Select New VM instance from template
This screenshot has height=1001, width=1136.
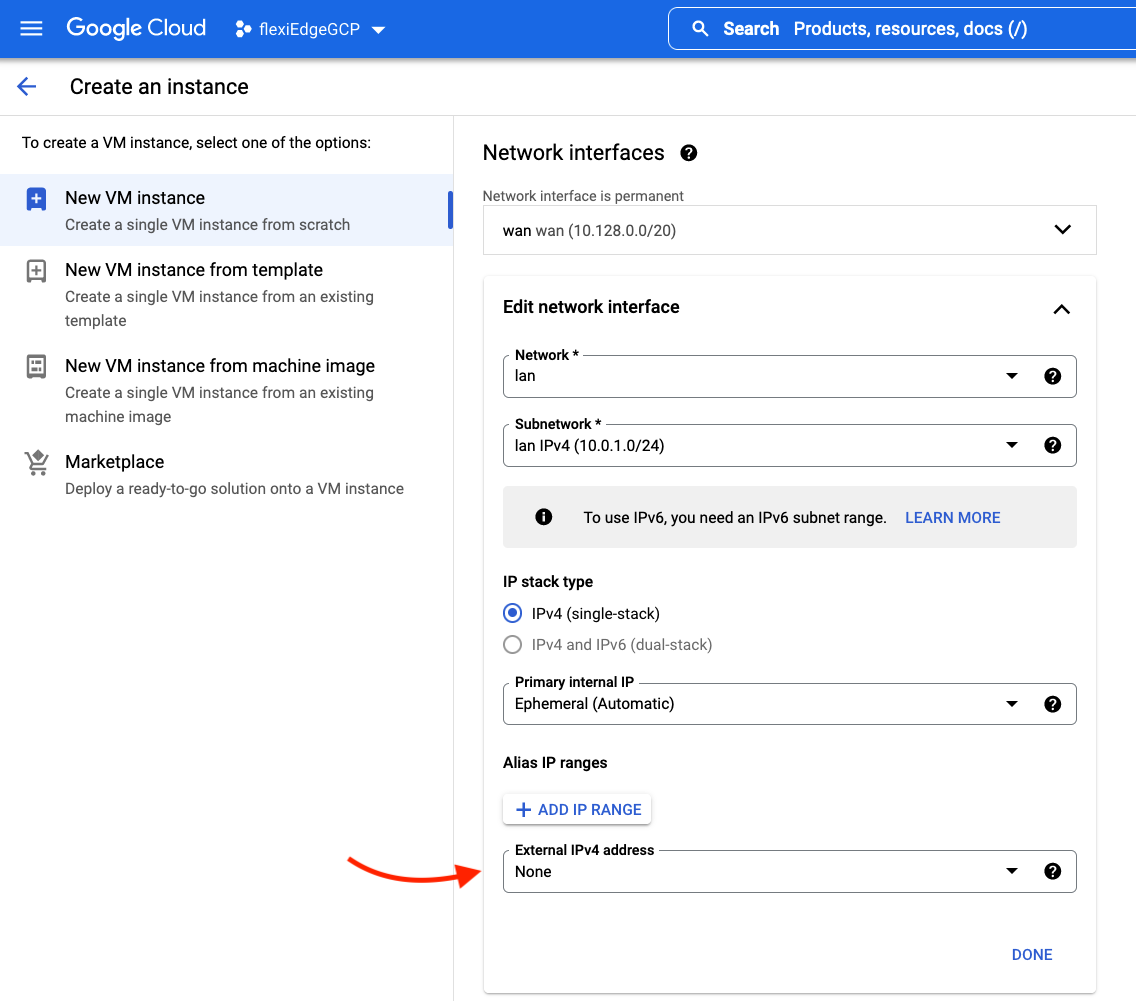[x=194, y=270]
